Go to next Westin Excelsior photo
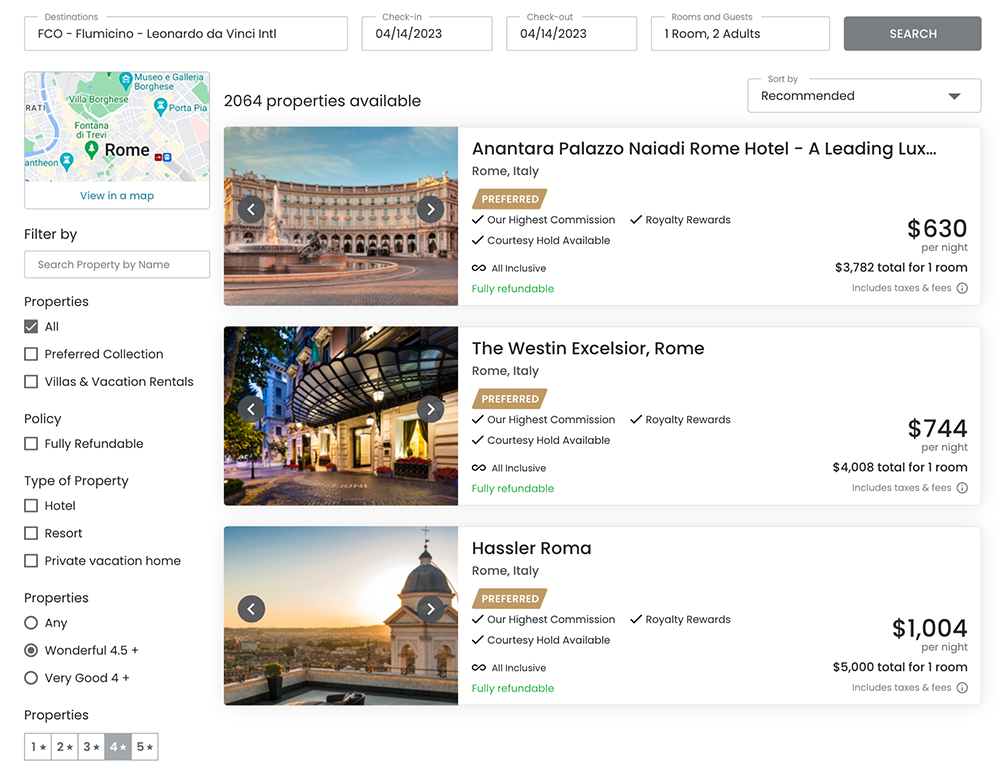Viewport: 1000px width, 774px height. (x=430, y=409)
